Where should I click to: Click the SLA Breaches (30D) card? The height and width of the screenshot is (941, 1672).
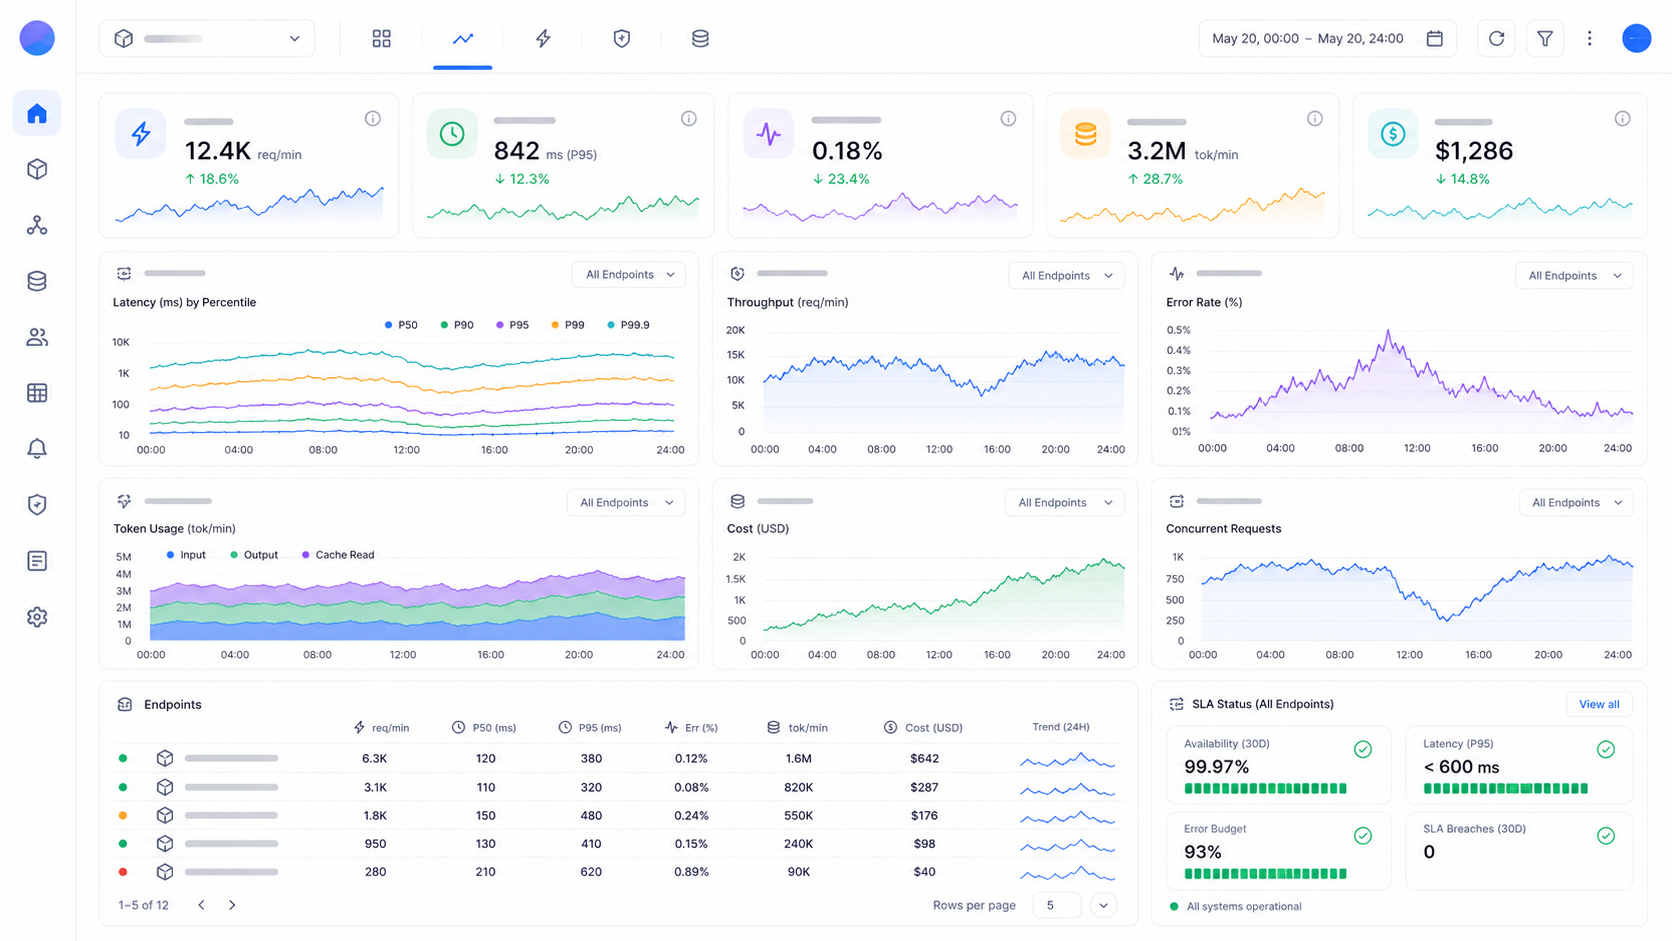coord(1518,851)
